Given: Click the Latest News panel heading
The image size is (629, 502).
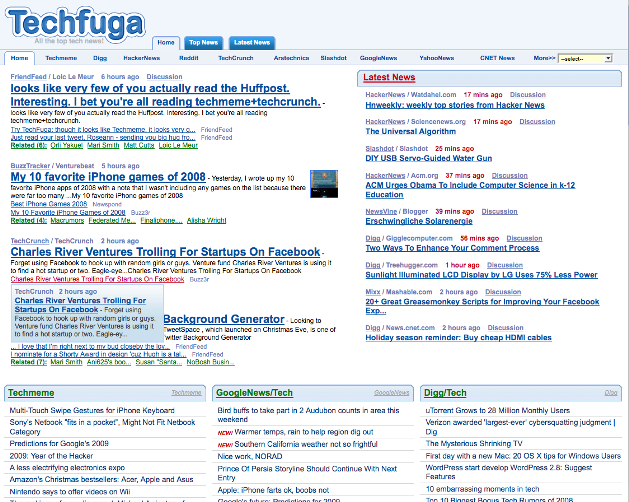Looking at the screenshot, I should point(389,77).
